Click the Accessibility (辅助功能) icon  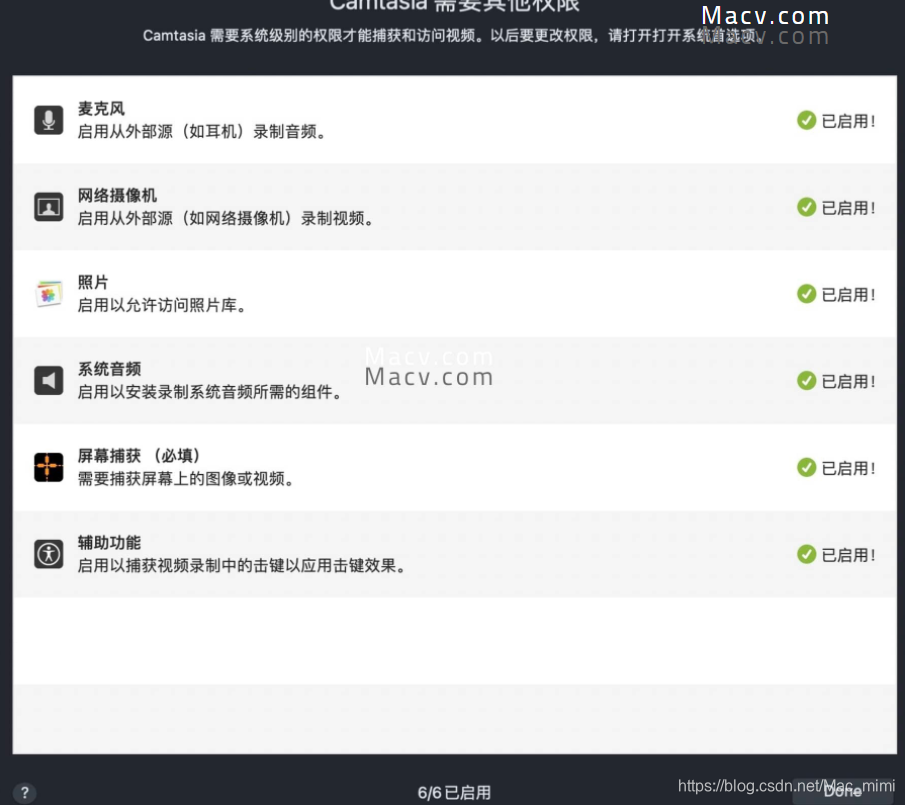point(48,553)
